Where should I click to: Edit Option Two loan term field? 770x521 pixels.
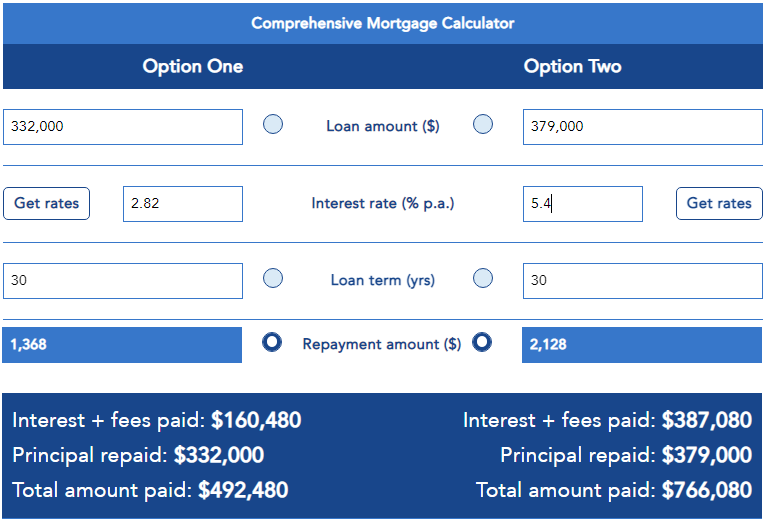[642, 281]
